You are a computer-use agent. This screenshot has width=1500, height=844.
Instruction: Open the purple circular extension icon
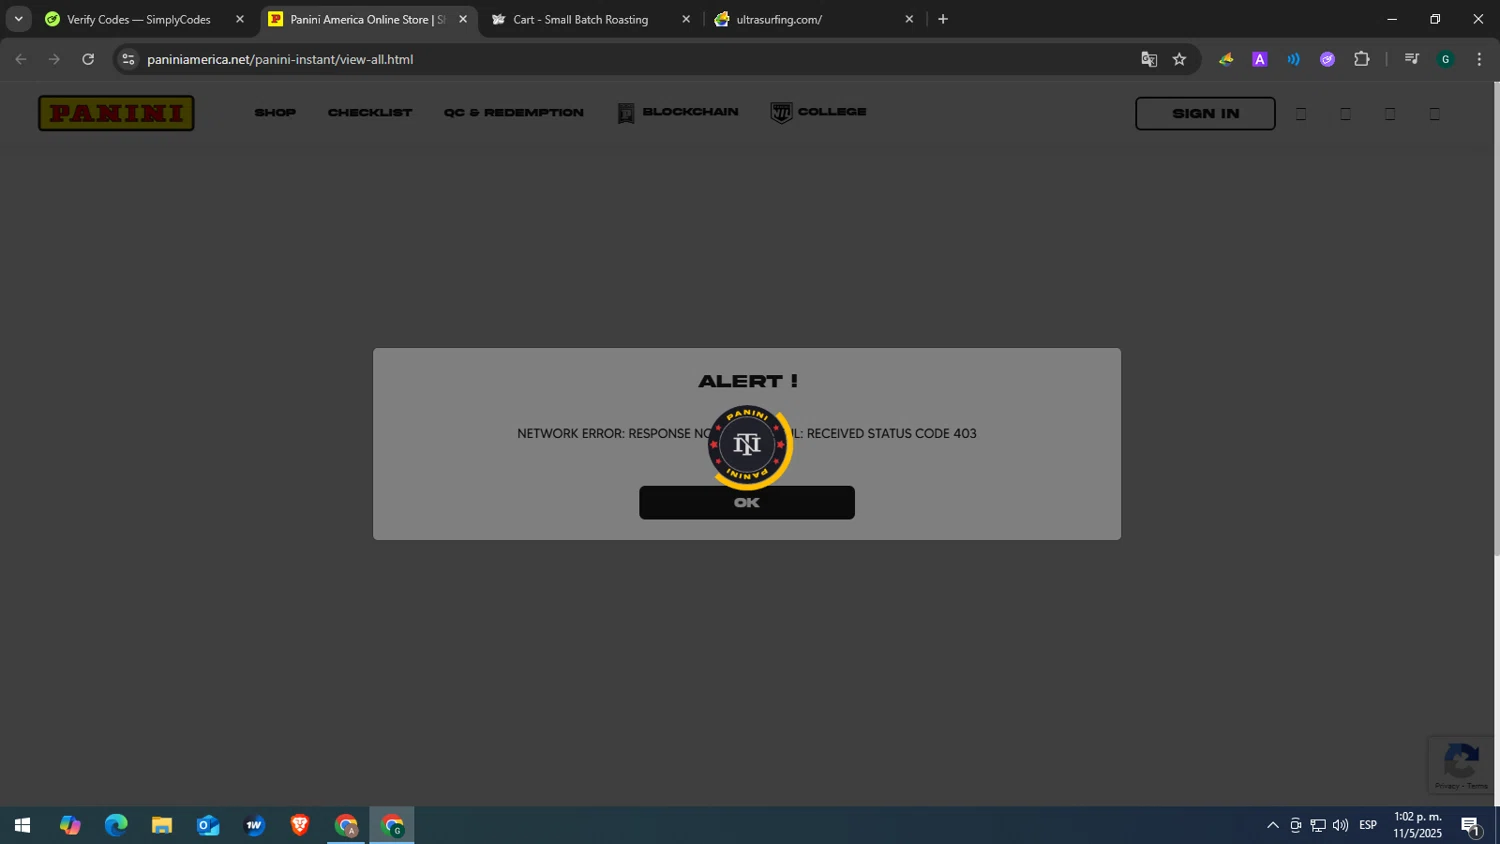(1328, 59)
